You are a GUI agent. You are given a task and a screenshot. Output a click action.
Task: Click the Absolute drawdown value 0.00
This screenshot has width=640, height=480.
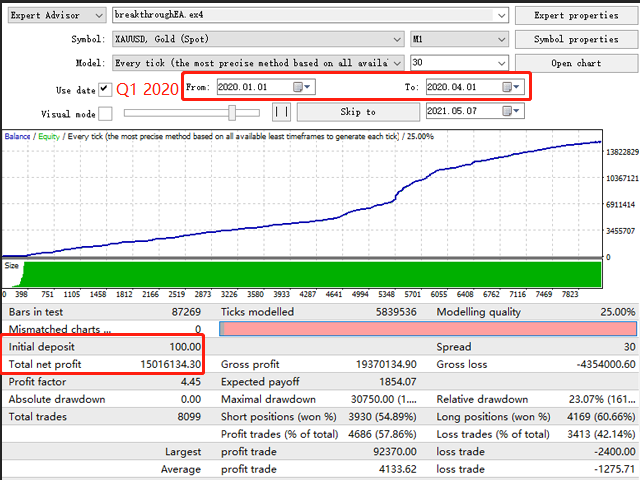pos(191,399)
